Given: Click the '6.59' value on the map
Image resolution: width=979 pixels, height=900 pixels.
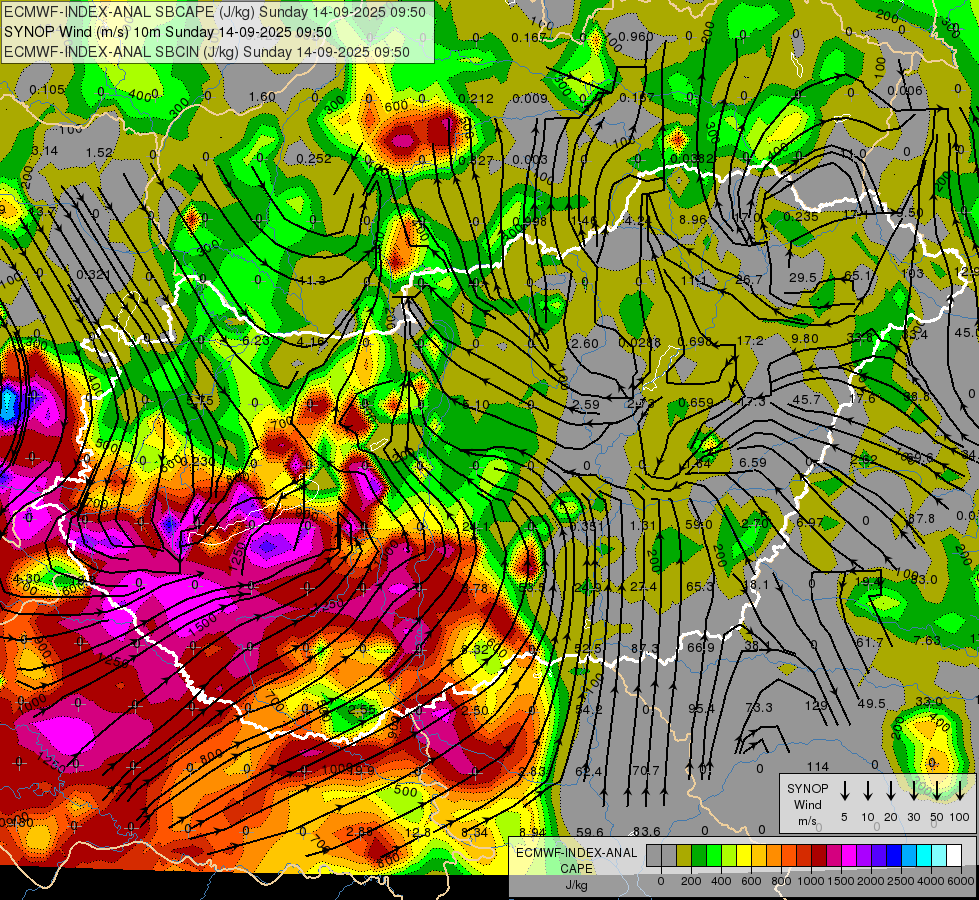Looking at the screenshot, I should pos(752,462).
